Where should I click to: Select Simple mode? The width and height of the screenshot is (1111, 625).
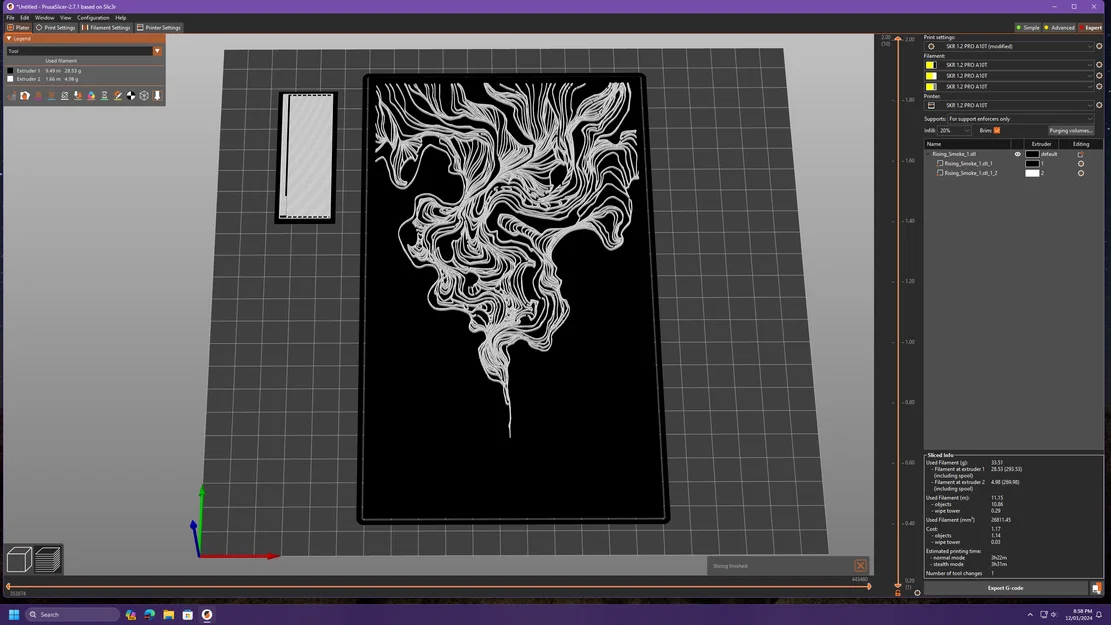(x=1027, y=28)
